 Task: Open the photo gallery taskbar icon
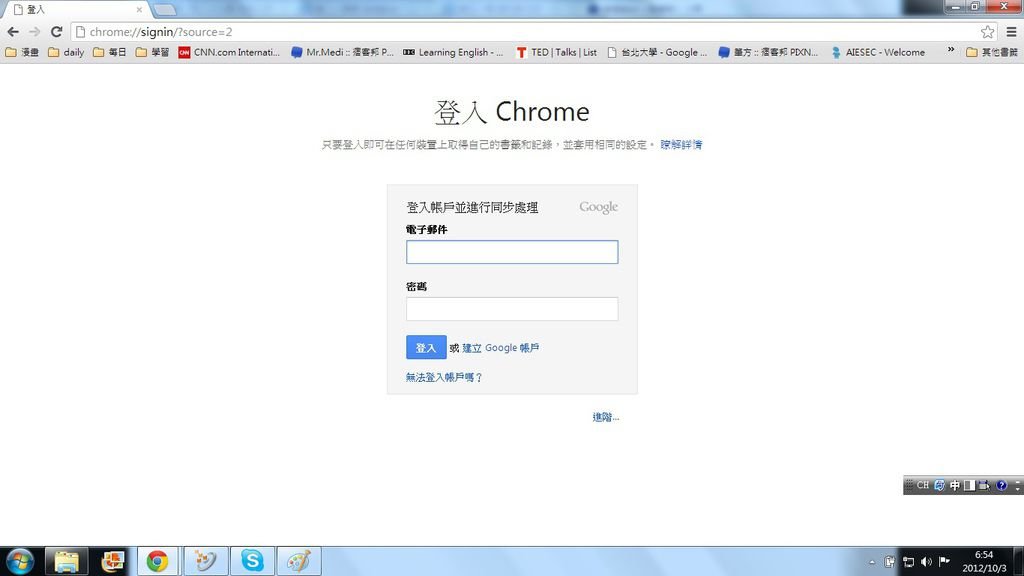112,561
